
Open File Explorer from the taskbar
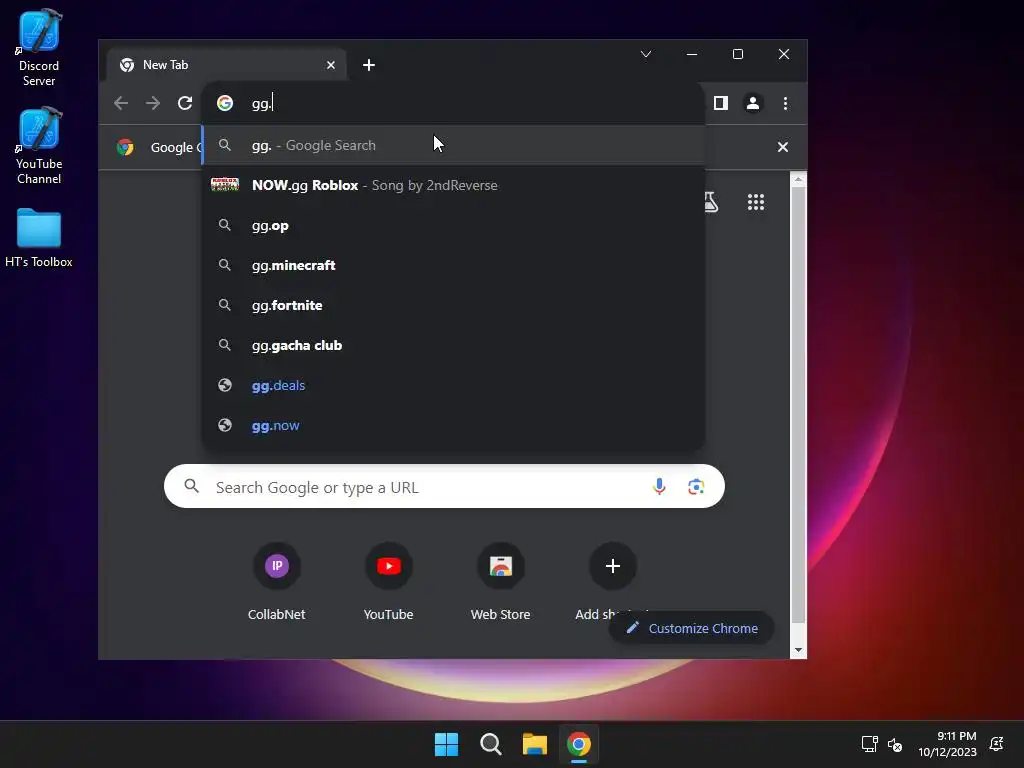coord(535,744)
